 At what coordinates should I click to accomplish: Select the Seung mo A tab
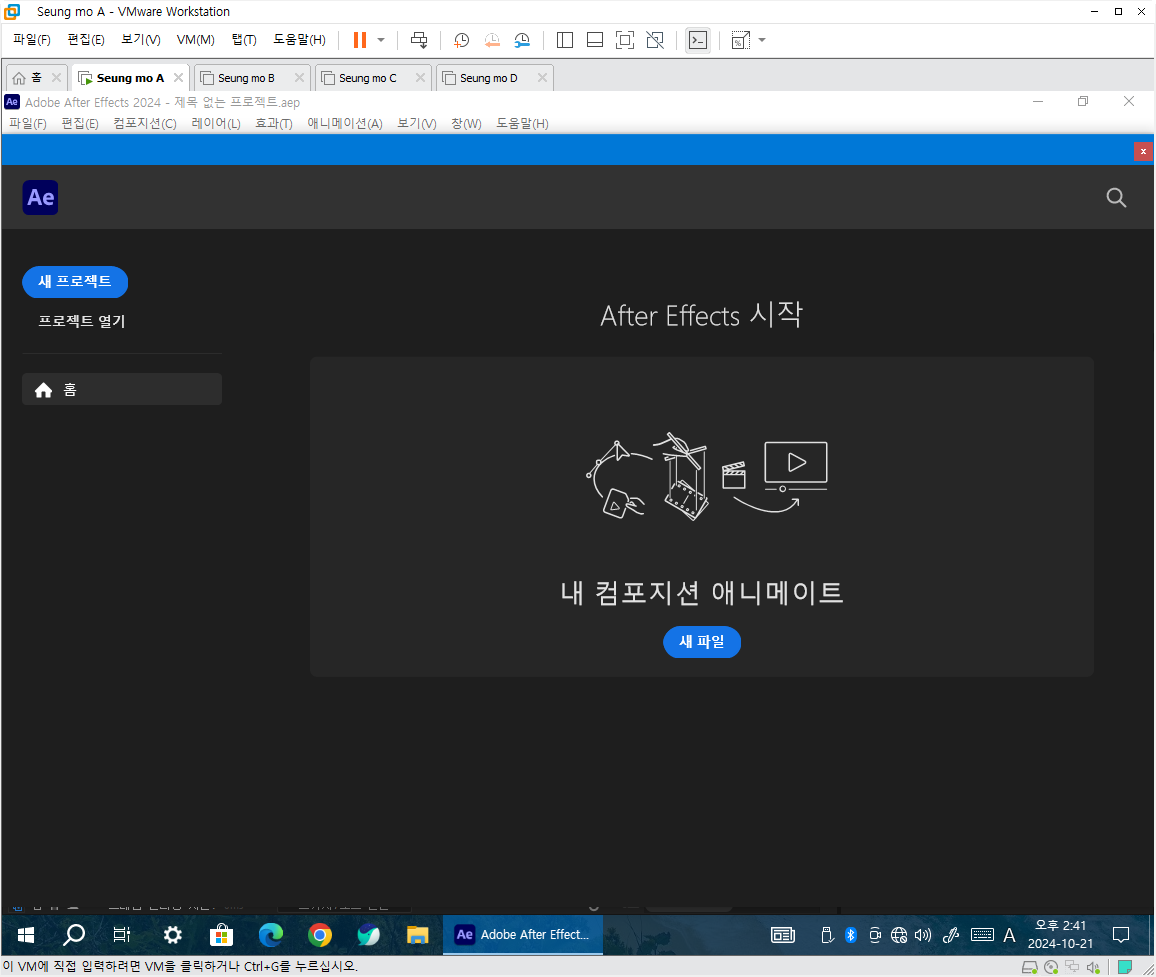[x=130, y=77]
